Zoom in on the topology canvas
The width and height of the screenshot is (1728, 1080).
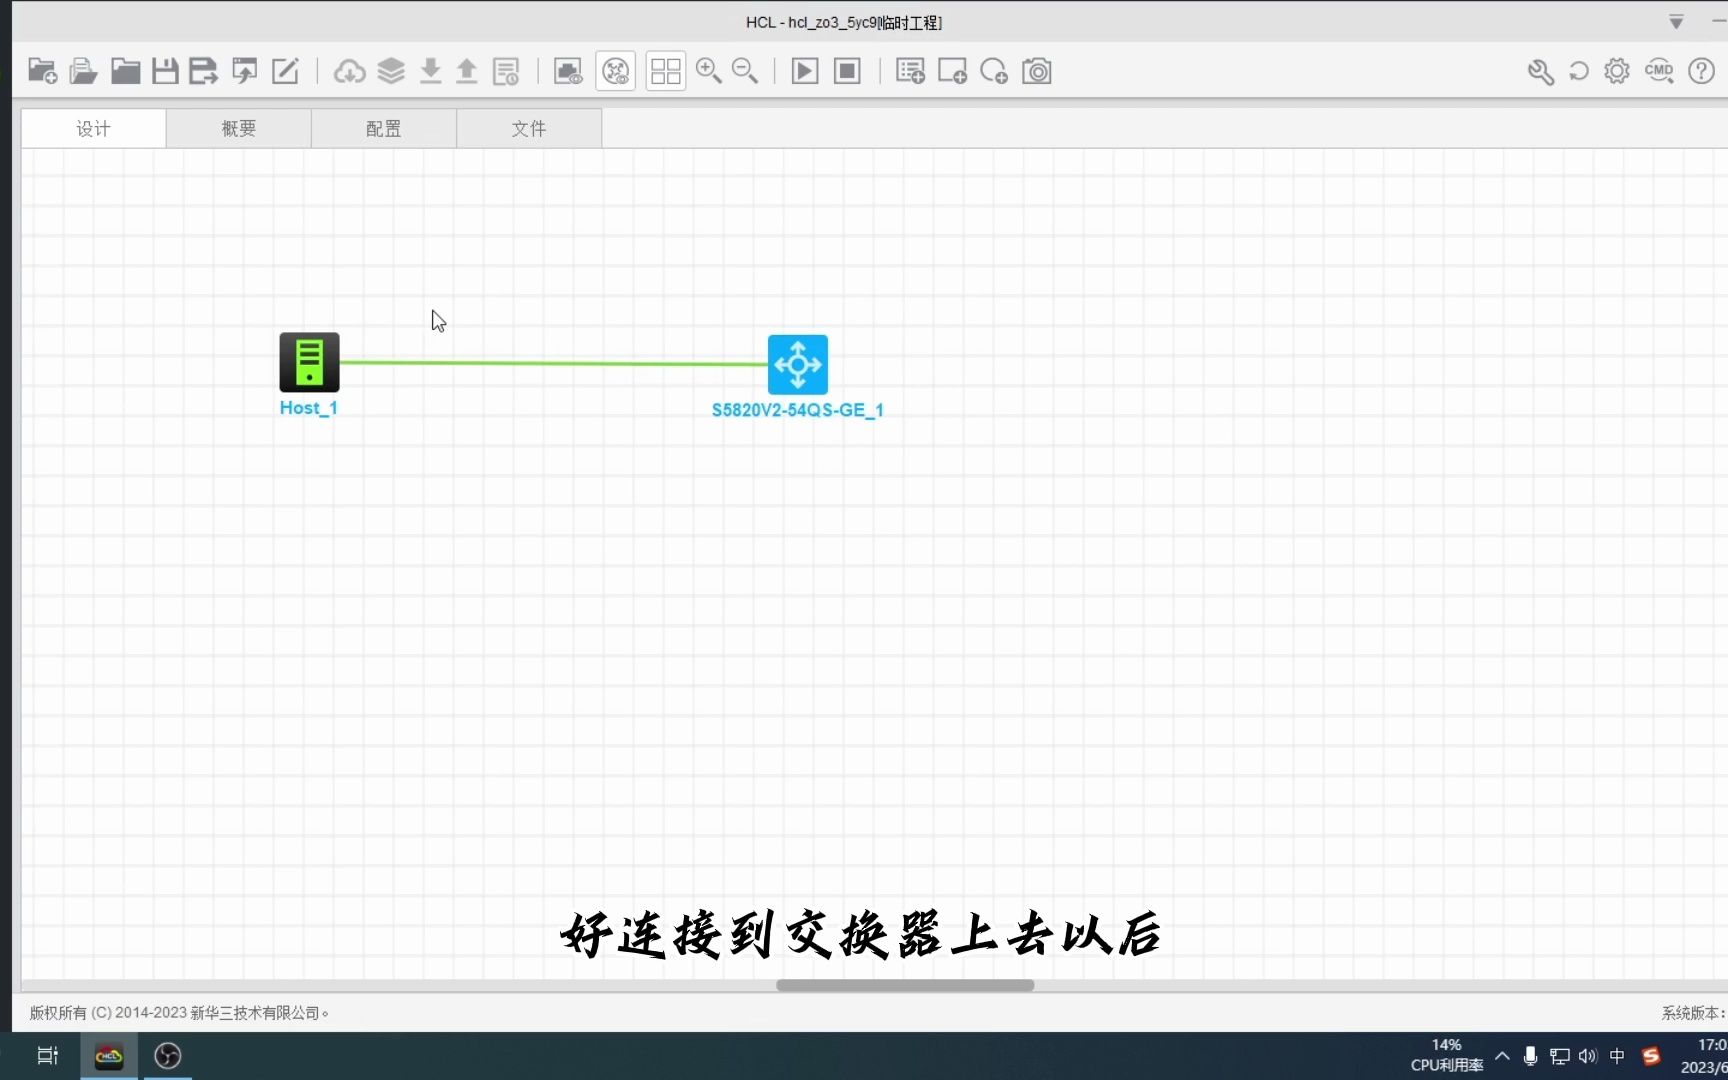(709, 70)
